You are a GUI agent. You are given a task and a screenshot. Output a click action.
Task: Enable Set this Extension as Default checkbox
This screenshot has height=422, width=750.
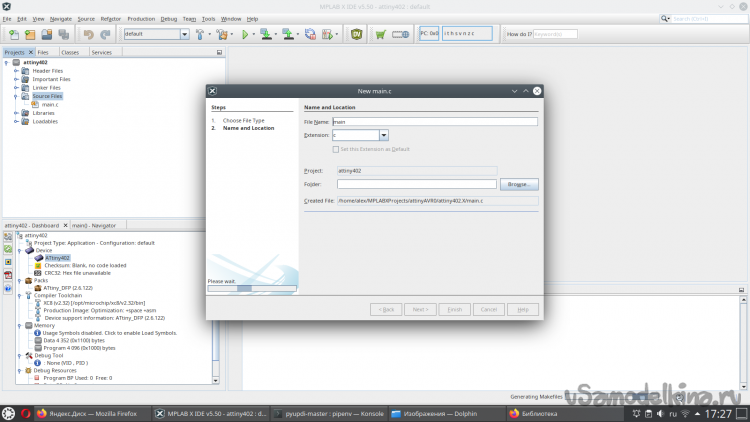[336, 148]
